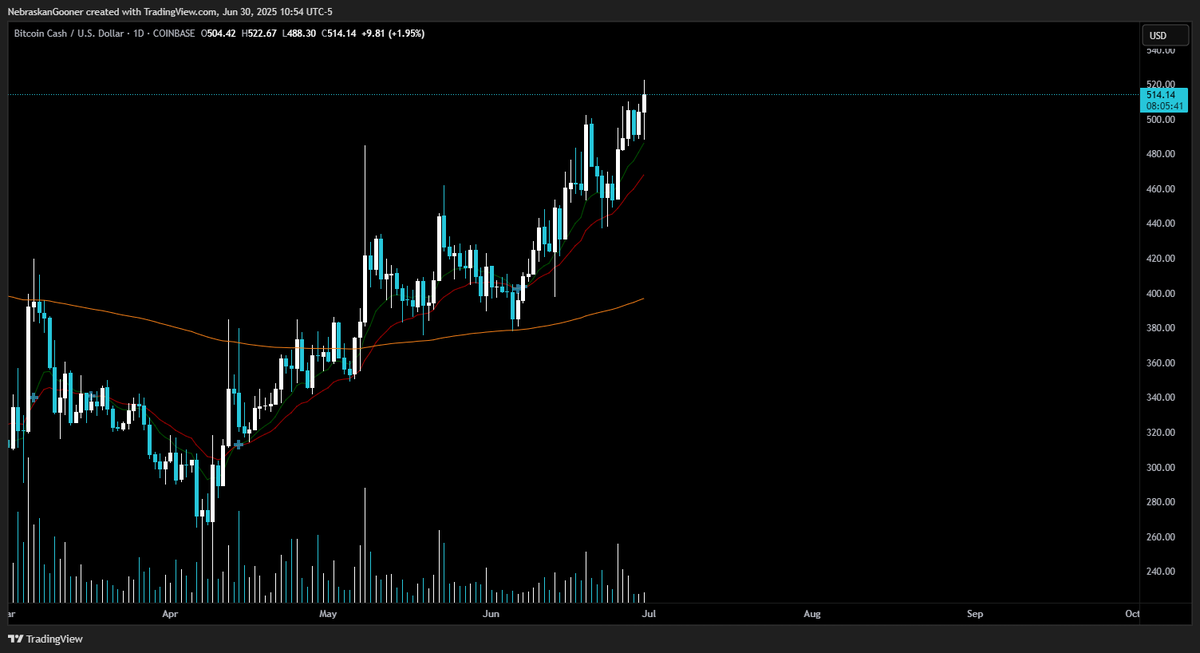
Task: Click the 340.00 price axis label
Action: coord(1160,398)
